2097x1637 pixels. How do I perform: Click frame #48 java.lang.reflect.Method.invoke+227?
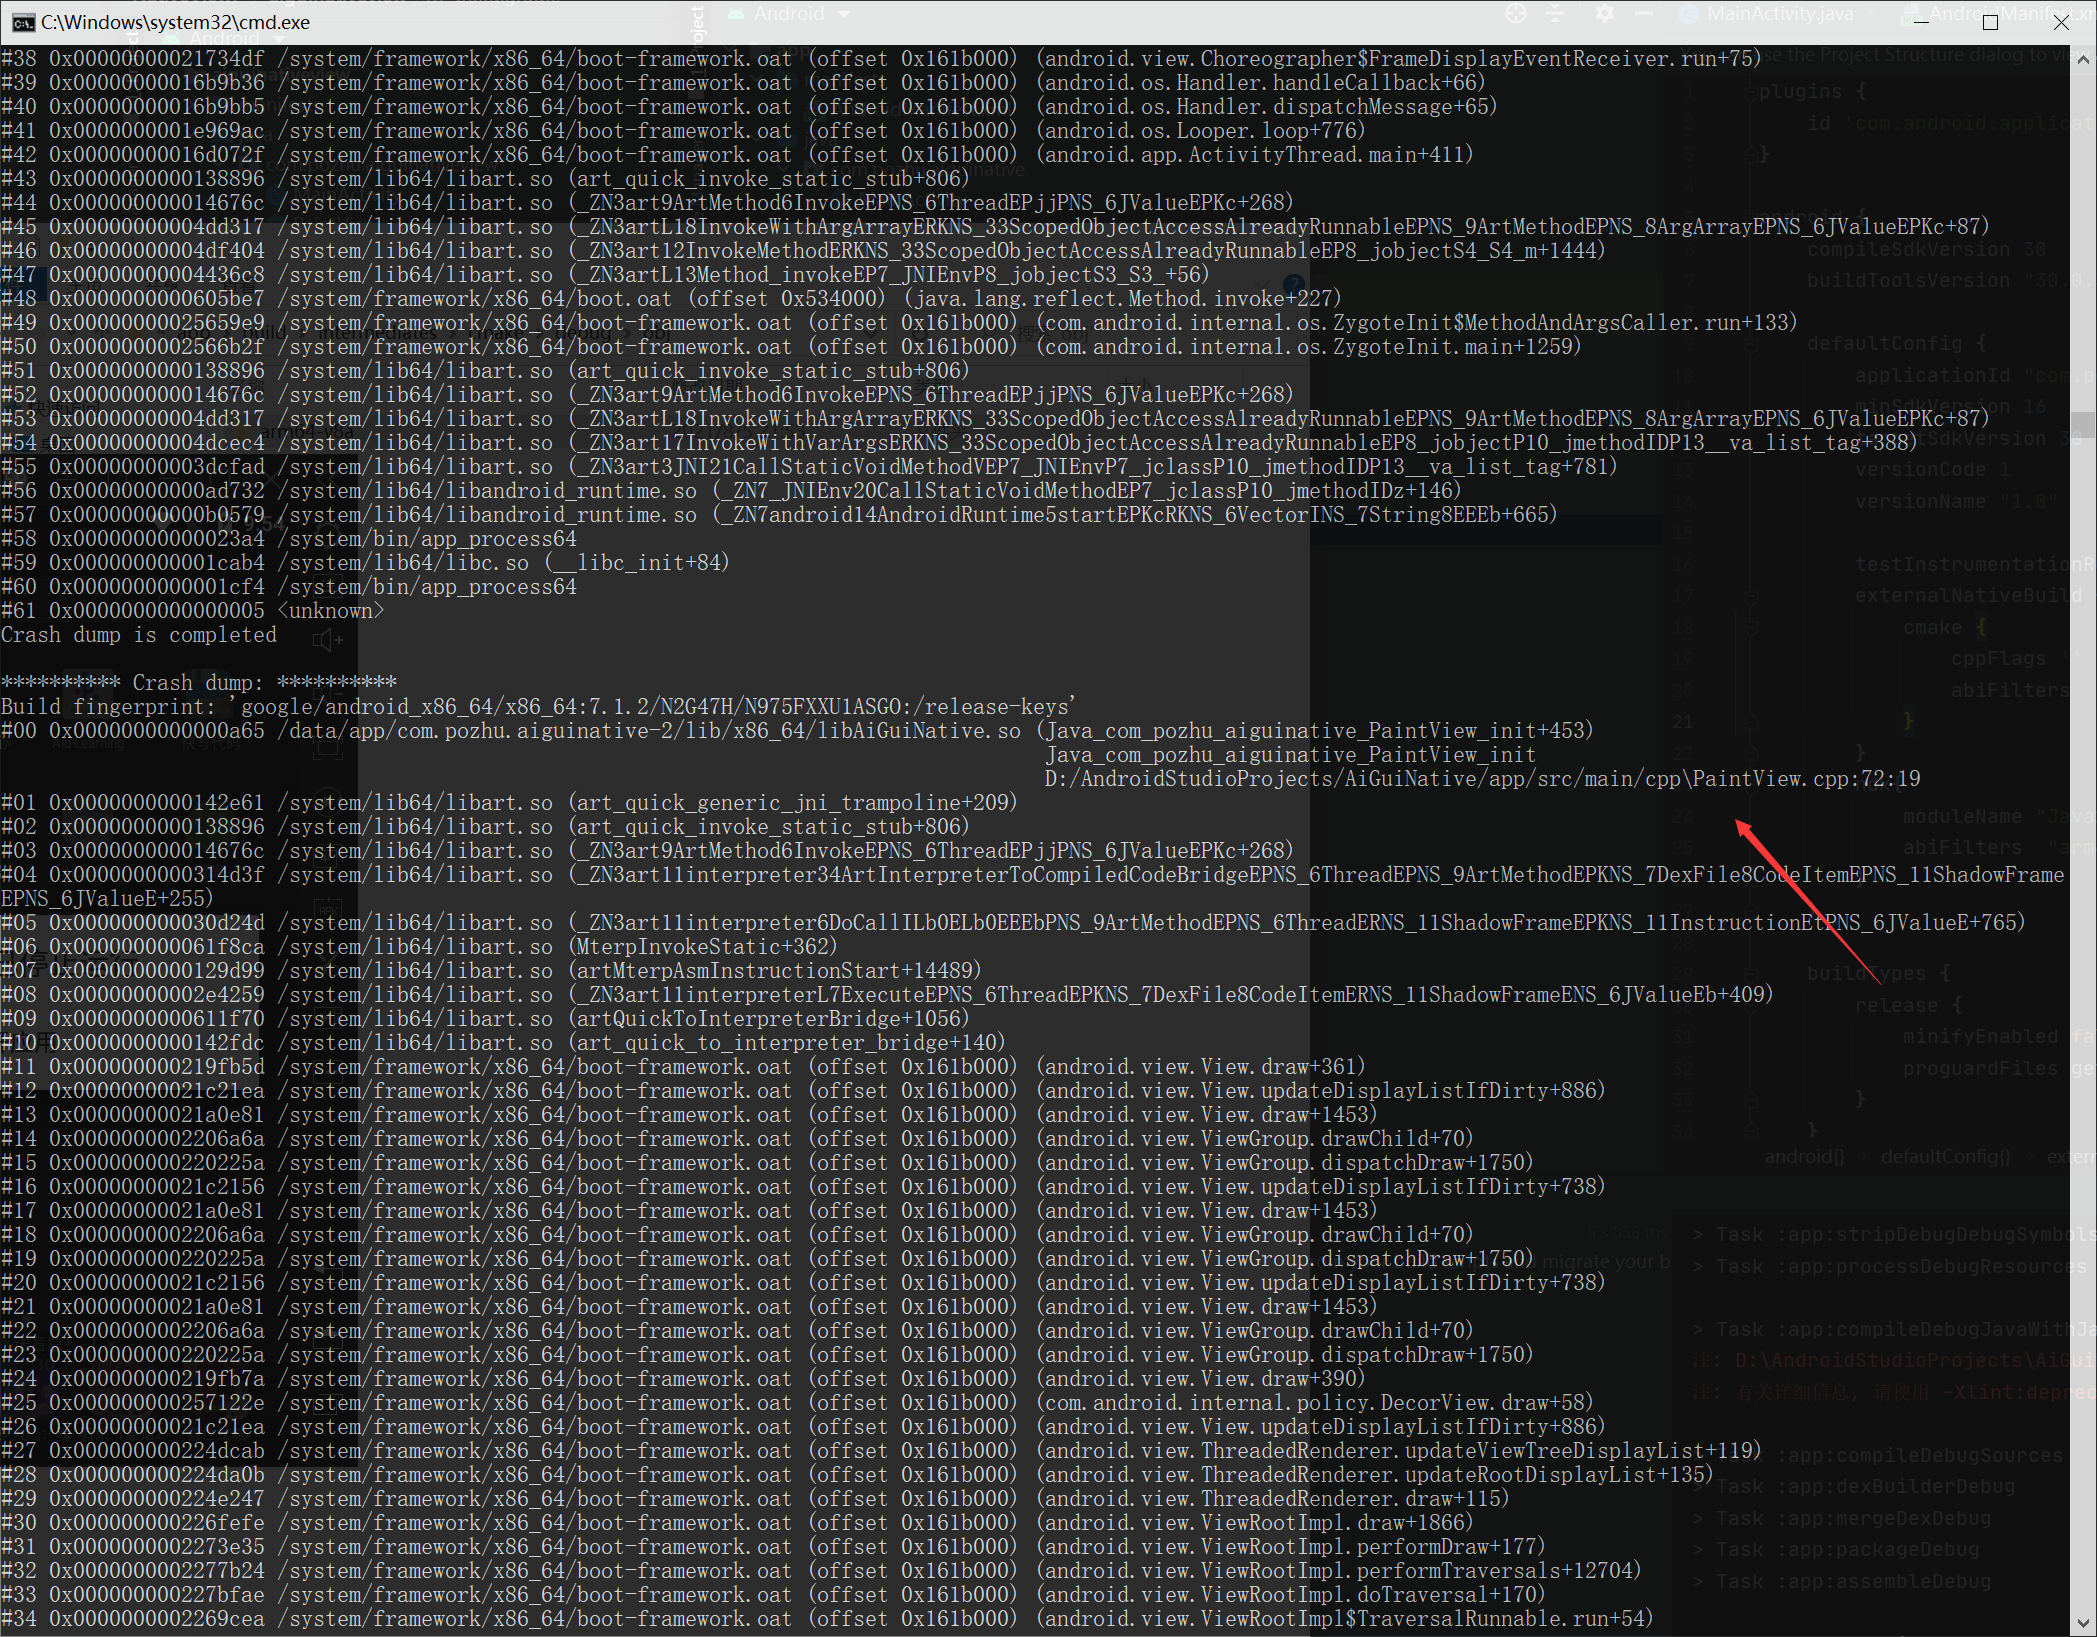click(x=671, y=299)
